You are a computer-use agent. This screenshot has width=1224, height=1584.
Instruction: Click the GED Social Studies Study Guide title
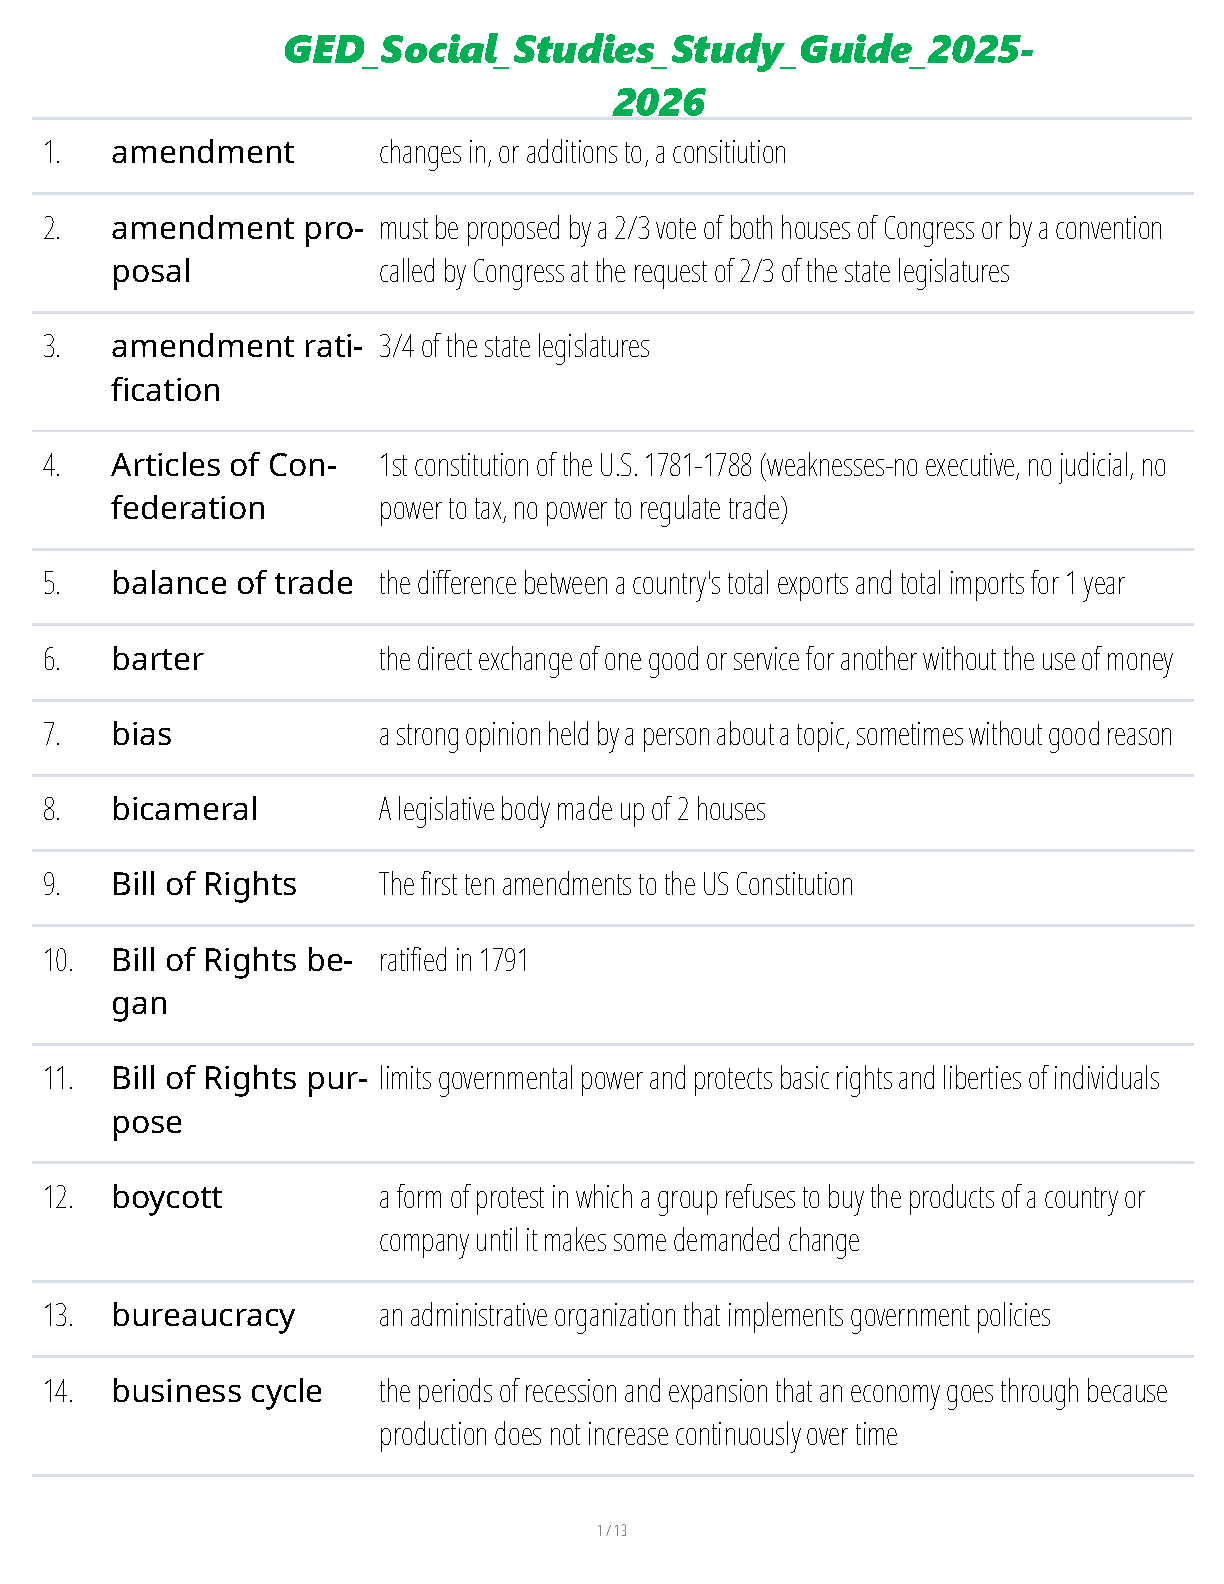point(659,75)
